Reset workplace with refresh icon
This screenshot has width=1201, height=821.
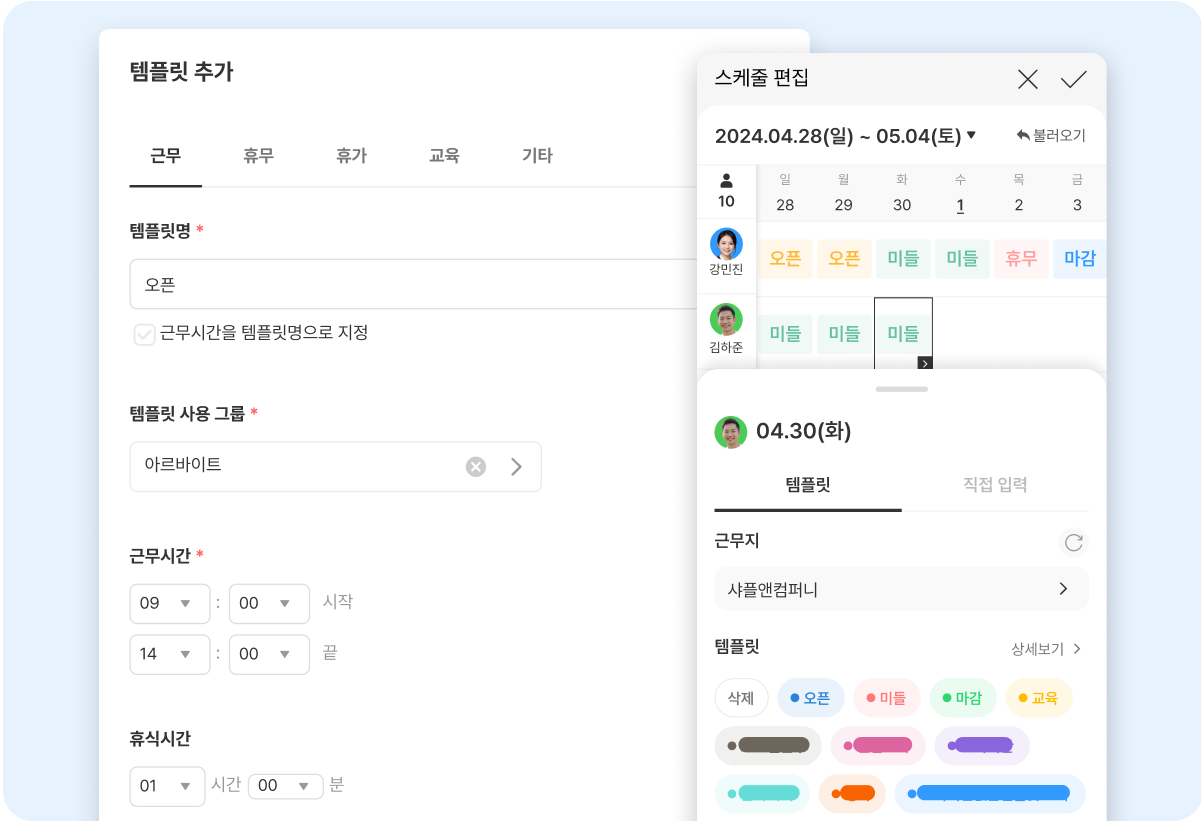coord(1073,542)
